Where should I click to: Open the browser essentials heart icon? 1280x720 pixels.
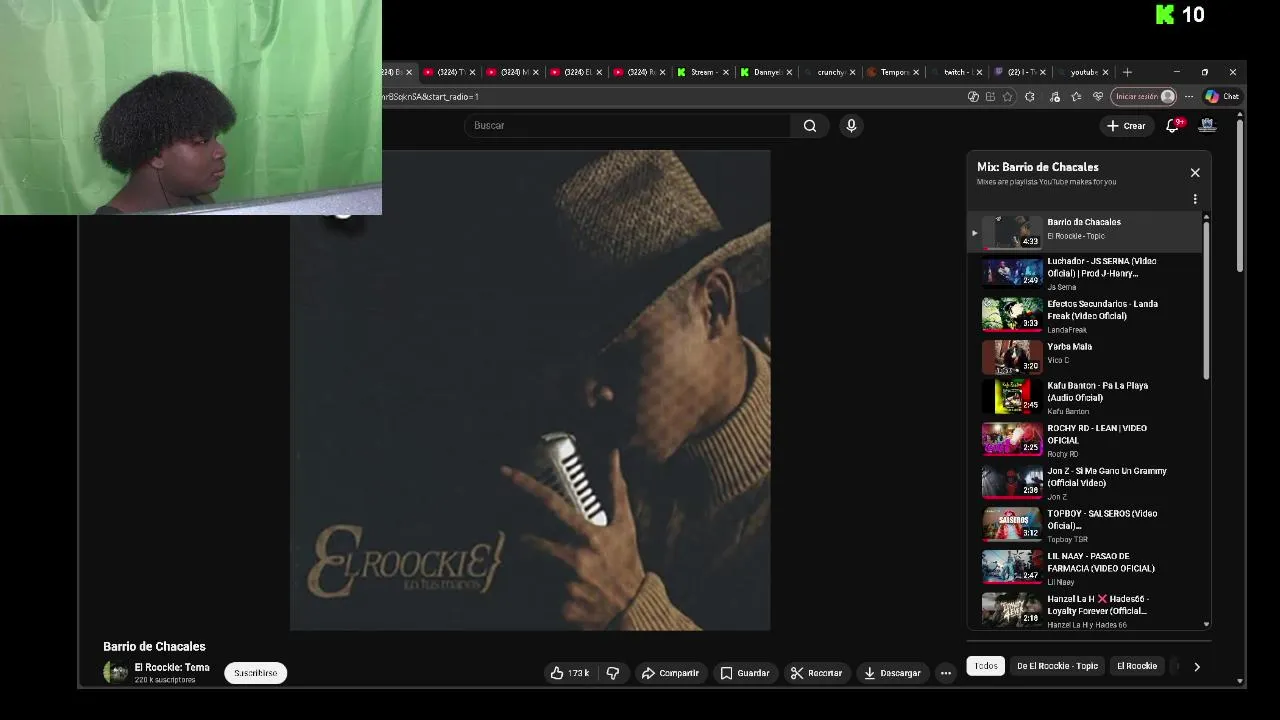click(1098, 97)
